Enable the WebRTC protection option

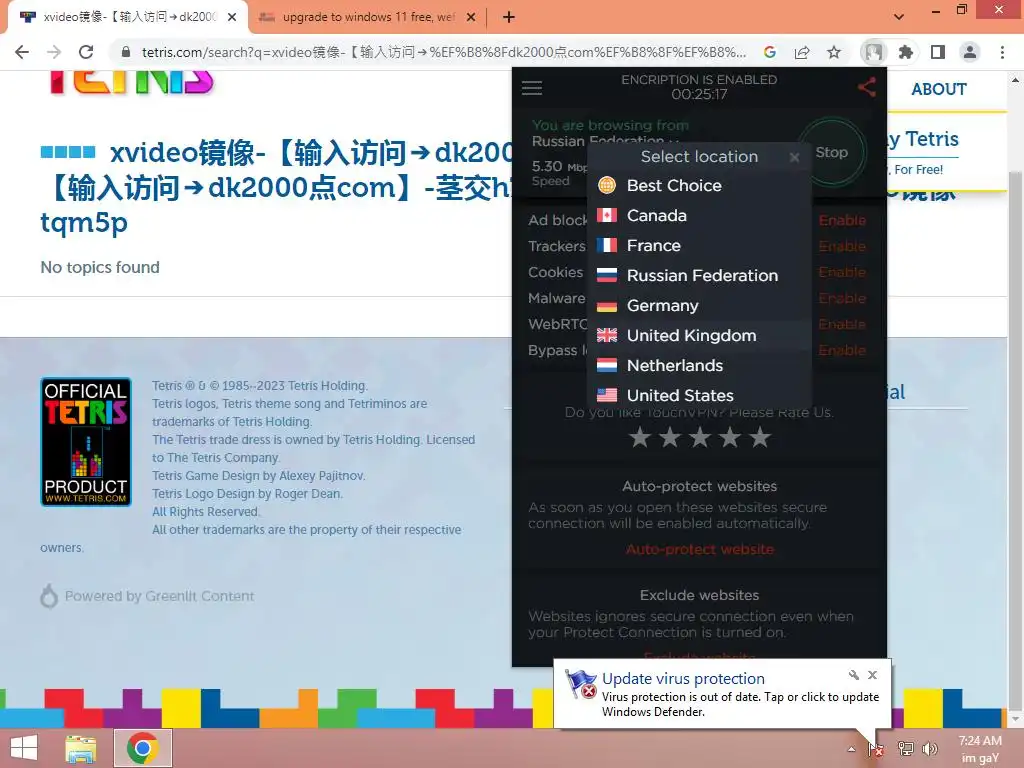coord(842,325)
